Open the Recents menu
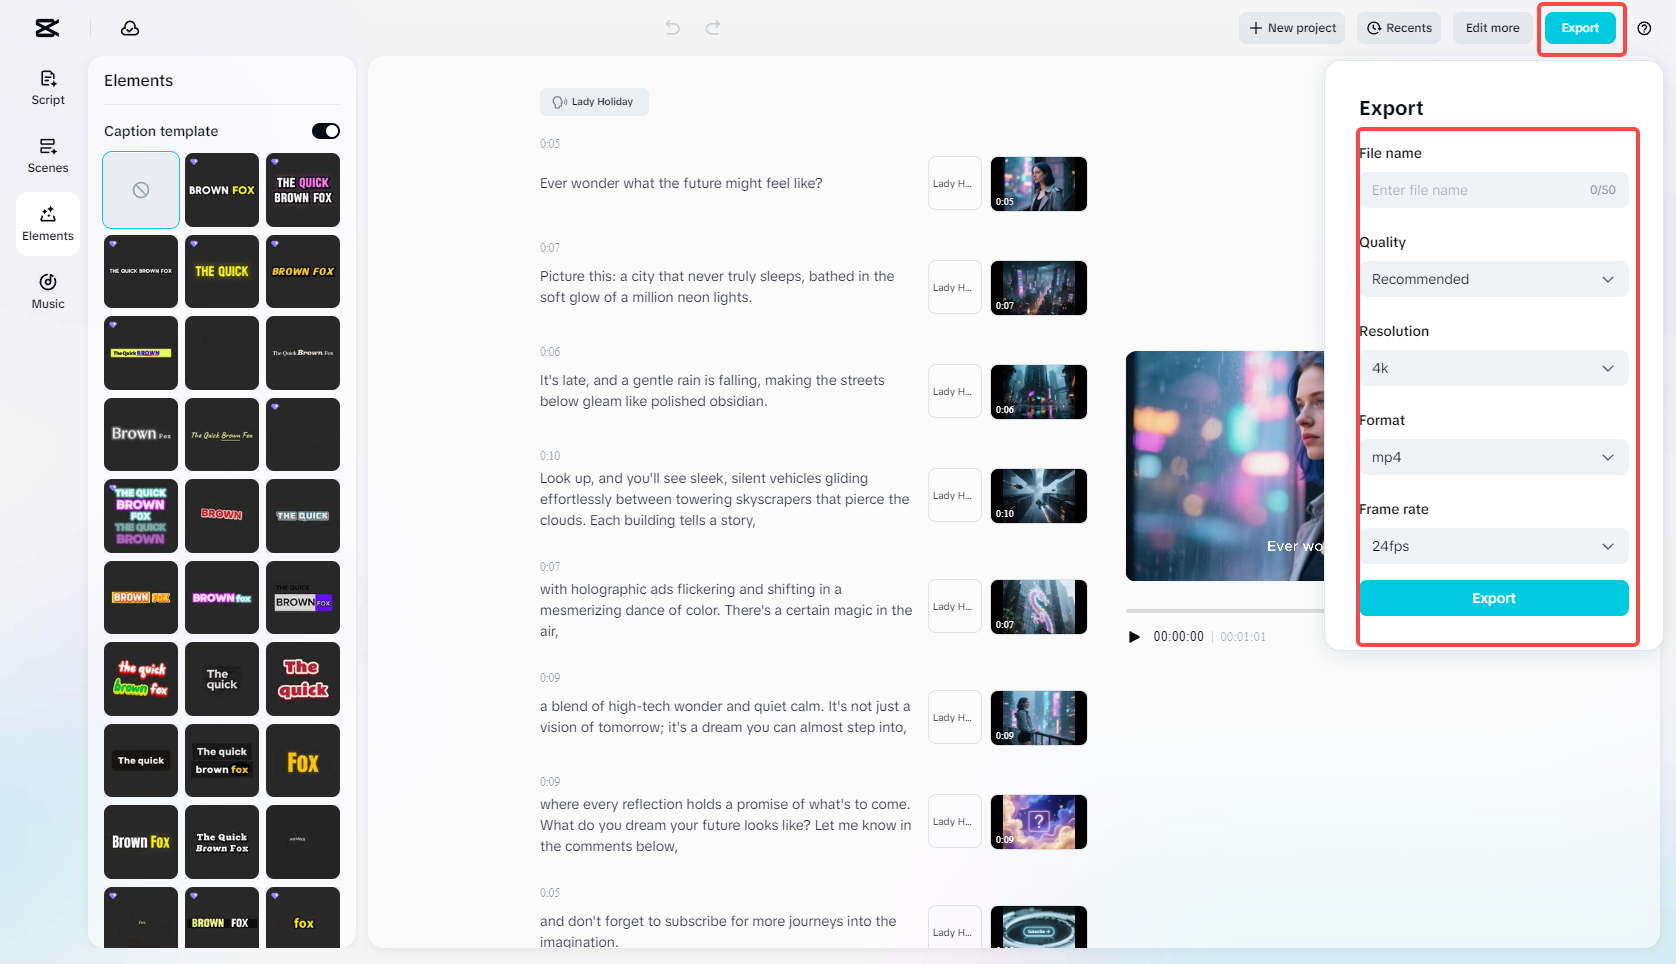The width and height of the screenshot is (1676, 964). [x=1398, y=27]
